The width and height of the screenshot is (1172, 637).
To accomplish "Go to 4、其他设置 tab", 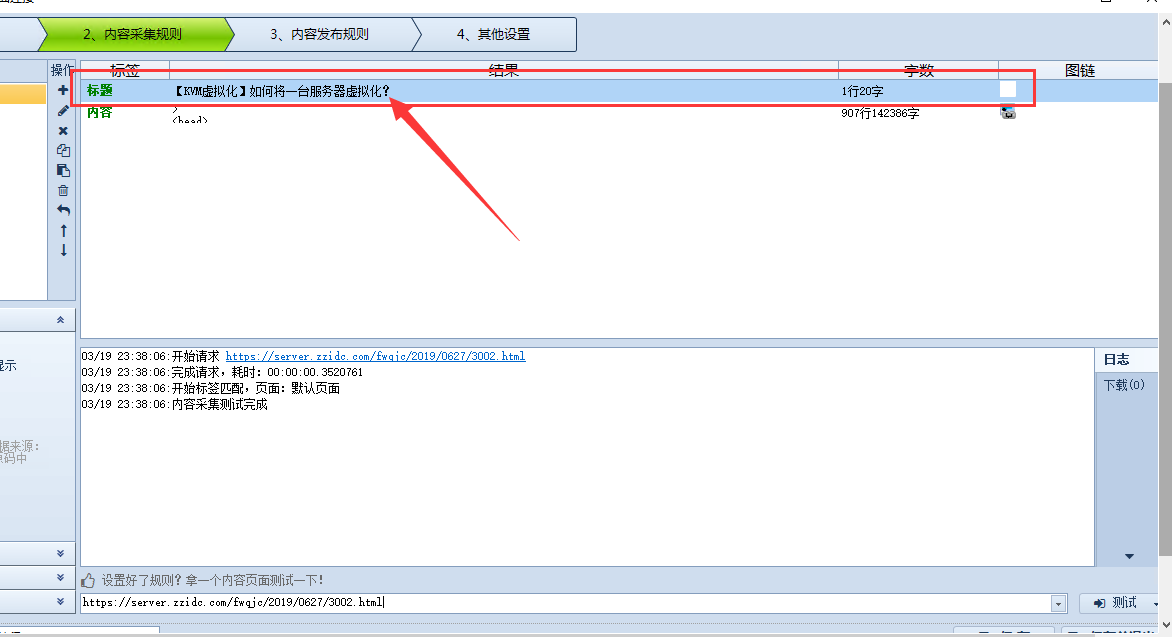I will point(493,34).
